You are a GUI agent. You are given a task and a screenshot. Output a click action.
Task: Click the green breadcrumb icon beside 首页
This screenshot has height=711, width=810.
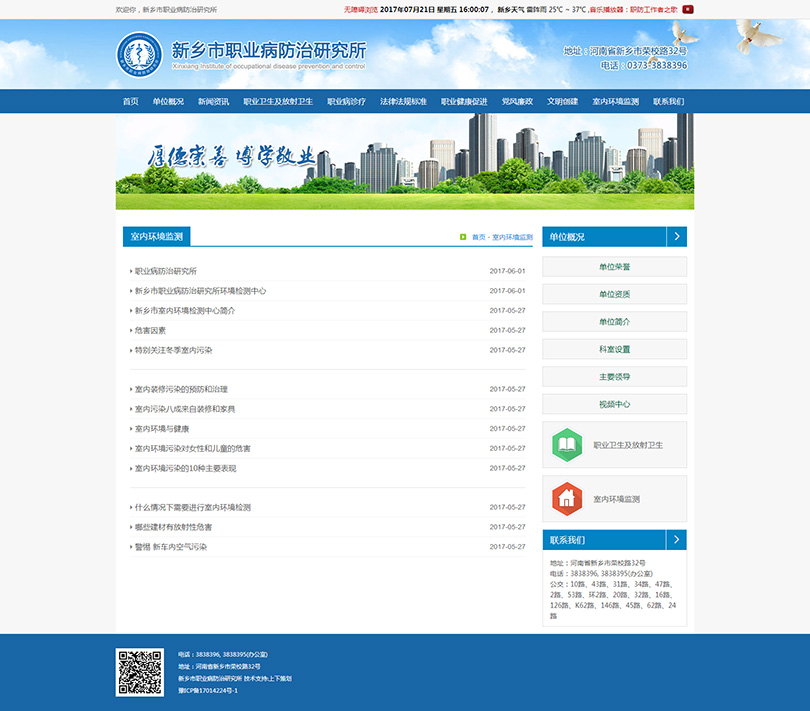pos(463,237)
